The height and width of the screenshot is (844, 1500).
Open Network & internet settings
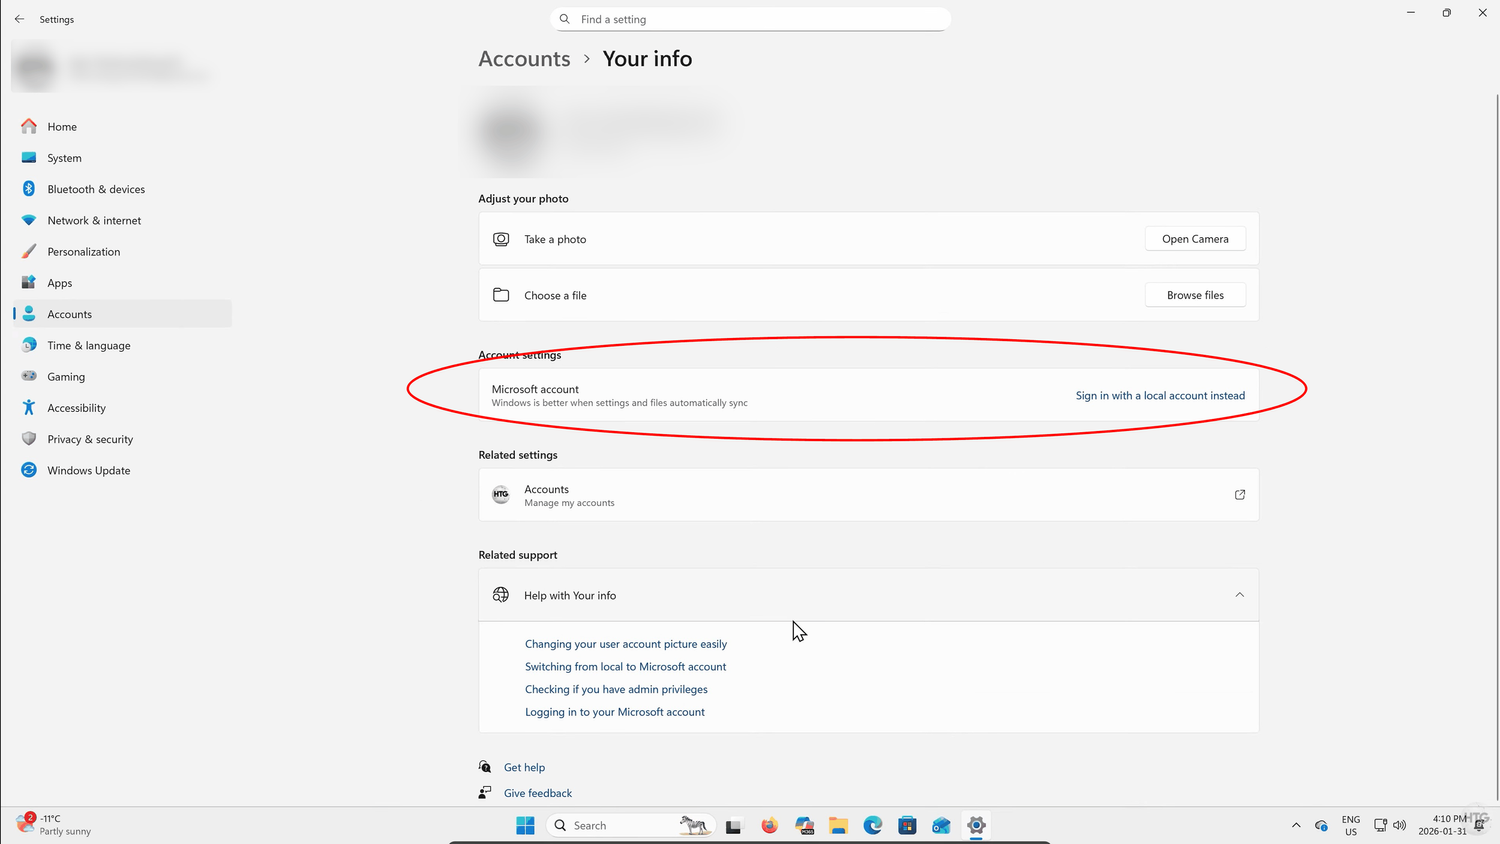click(x=122, y=220)
